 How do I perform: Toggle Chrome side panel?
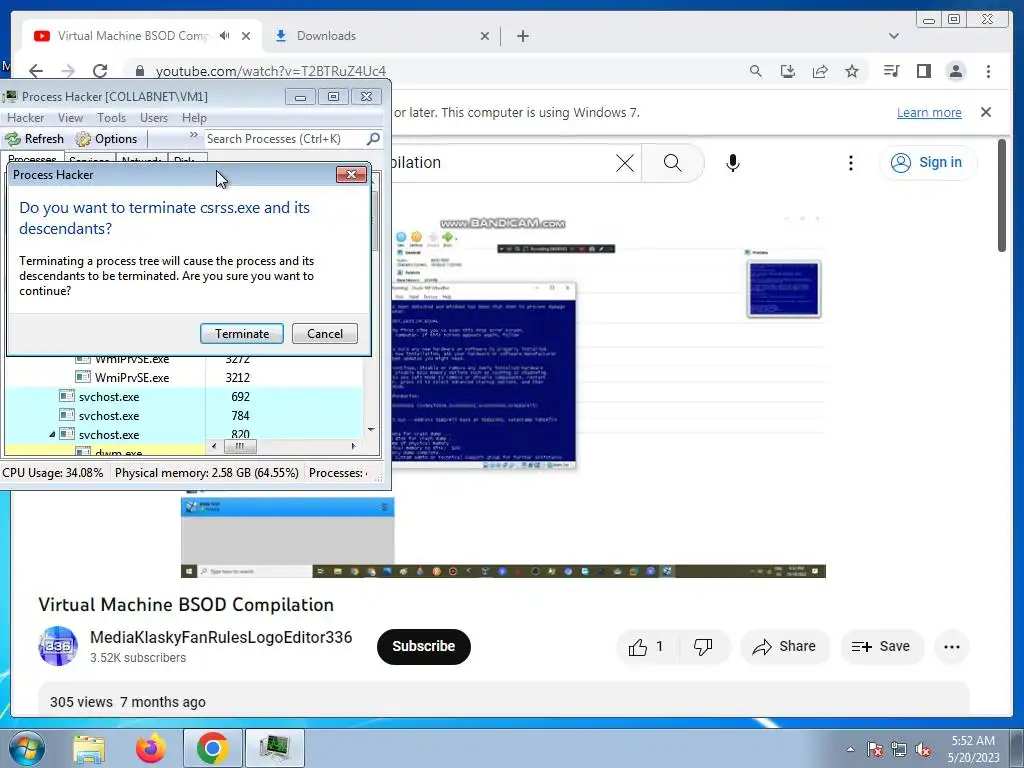(923, 71)
